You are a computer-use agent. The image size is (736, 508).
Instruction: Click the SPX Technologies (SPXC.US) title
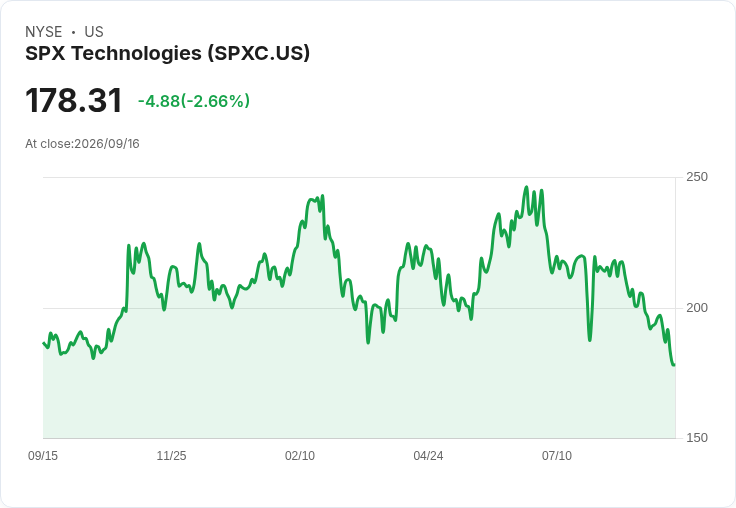tap(167, 53)
